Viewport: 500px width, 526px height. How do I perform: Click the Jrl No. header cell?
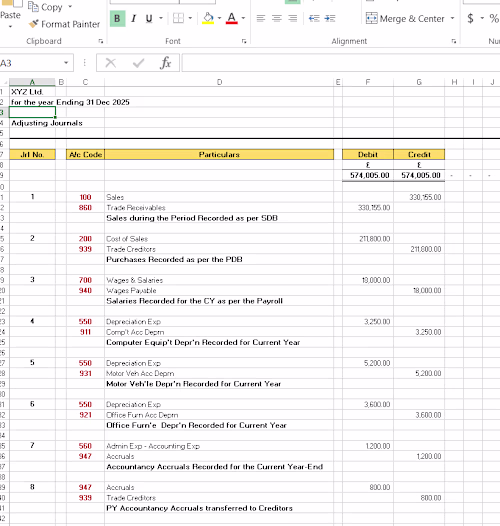click(32, 154)
